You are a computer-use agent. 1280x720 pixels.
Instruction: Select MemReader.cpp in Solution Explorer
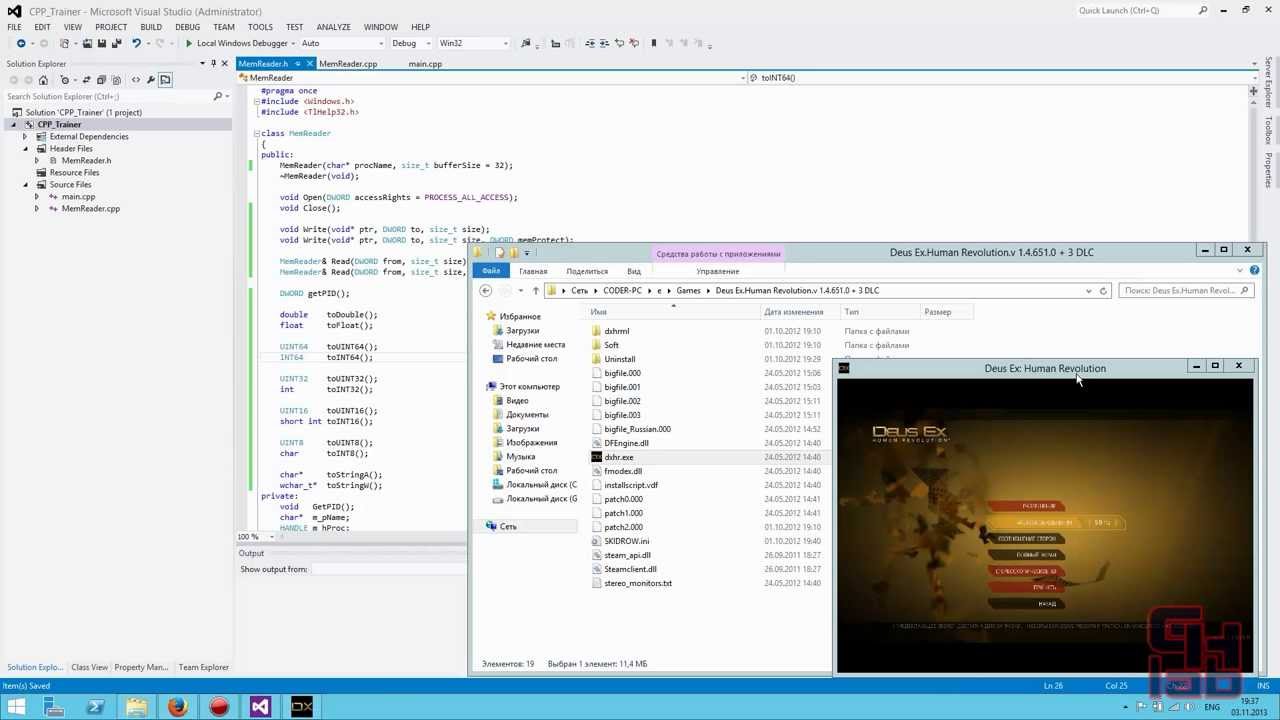[90, 208]
